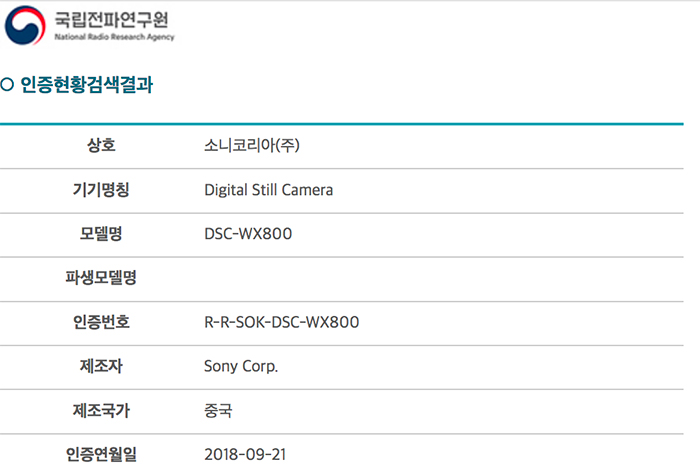Click the 소니코리아(주) company name
The width and height of the screenshot is (700, 472).
coord(252,145)
